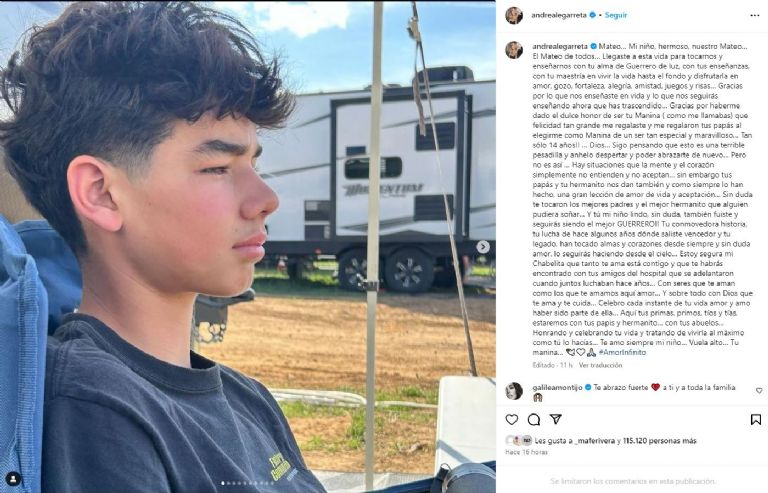
Task: Open galileamontijo's profile avatar
Action: coord(514,391)
